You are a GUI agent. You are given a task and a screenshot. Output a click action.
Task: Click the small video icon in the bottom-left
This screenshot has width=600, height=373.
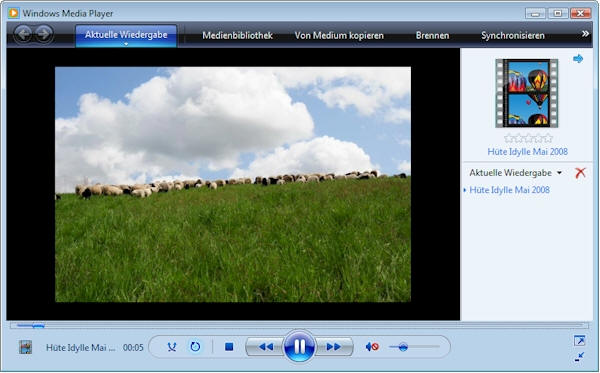click(x=26, y=347)
